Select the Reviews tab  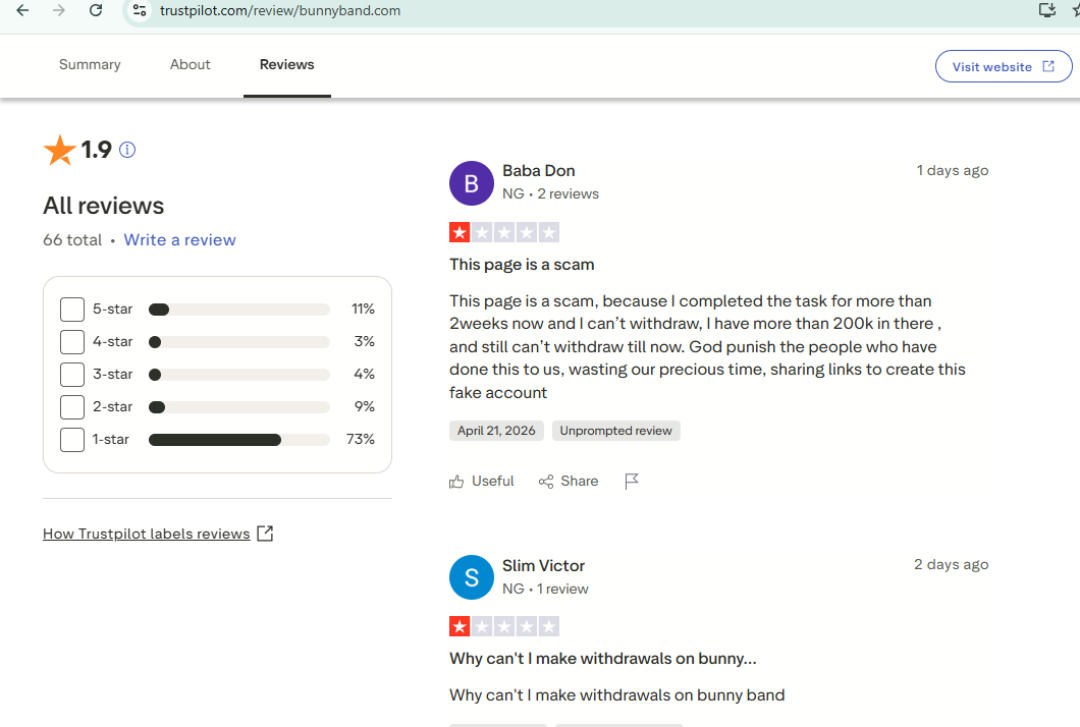coord(287,65)
